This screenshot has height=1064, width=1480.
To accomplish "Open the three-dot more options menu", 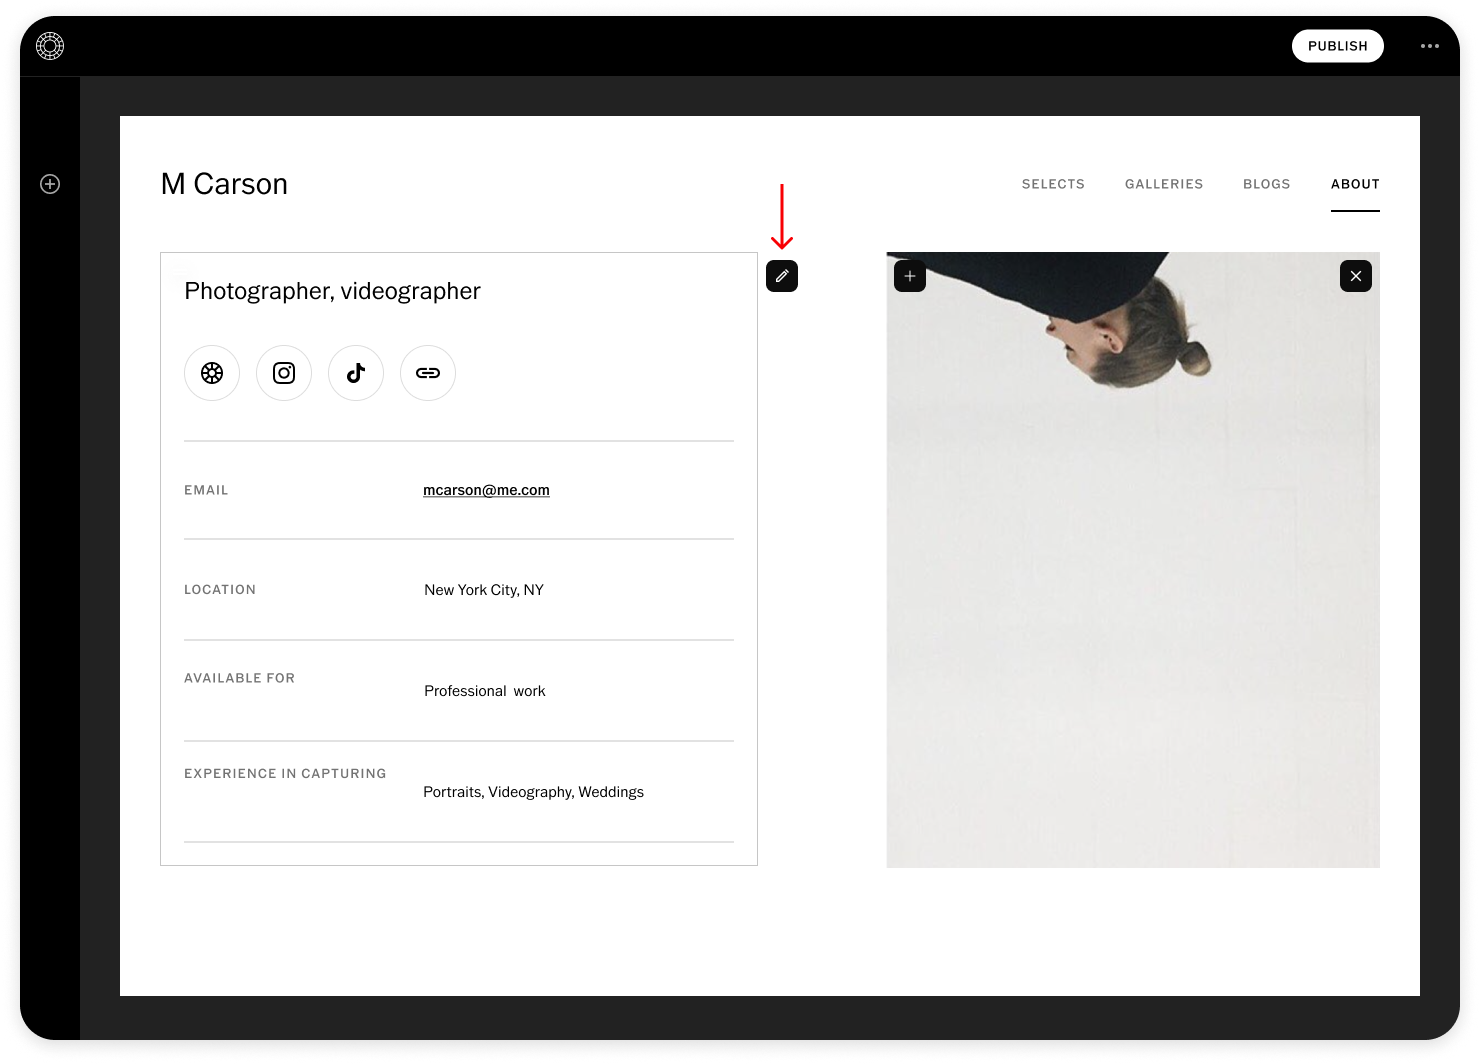I will point(1430,46).
